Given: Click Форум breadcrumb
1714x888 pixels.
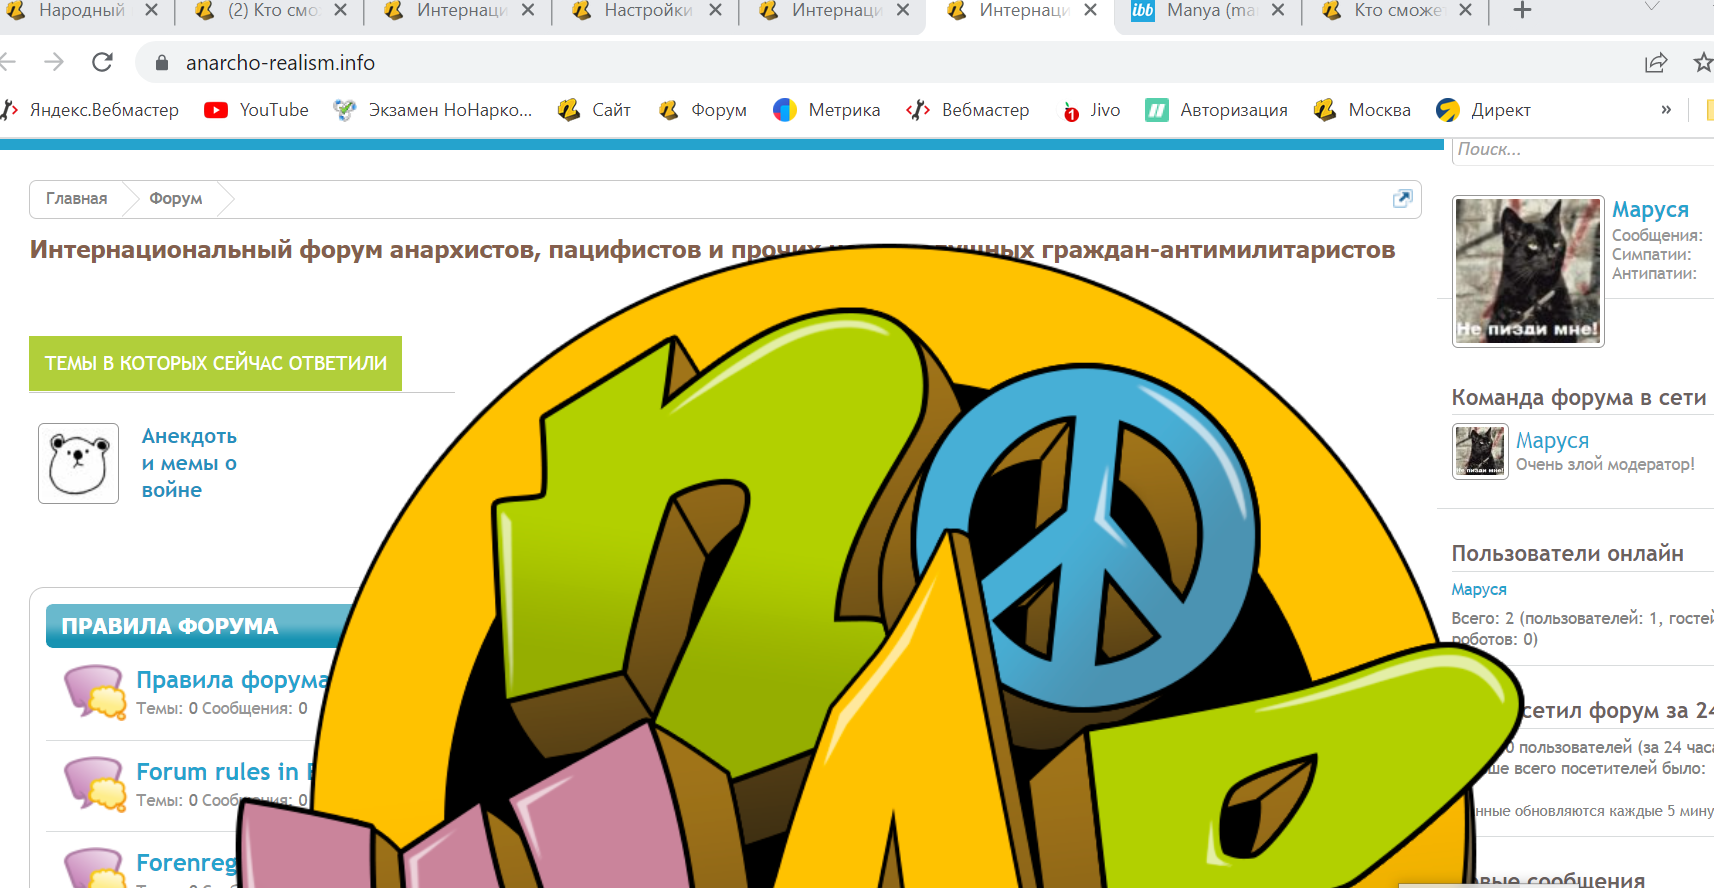Looking at the screenshot, I should [x=176, y=199].
